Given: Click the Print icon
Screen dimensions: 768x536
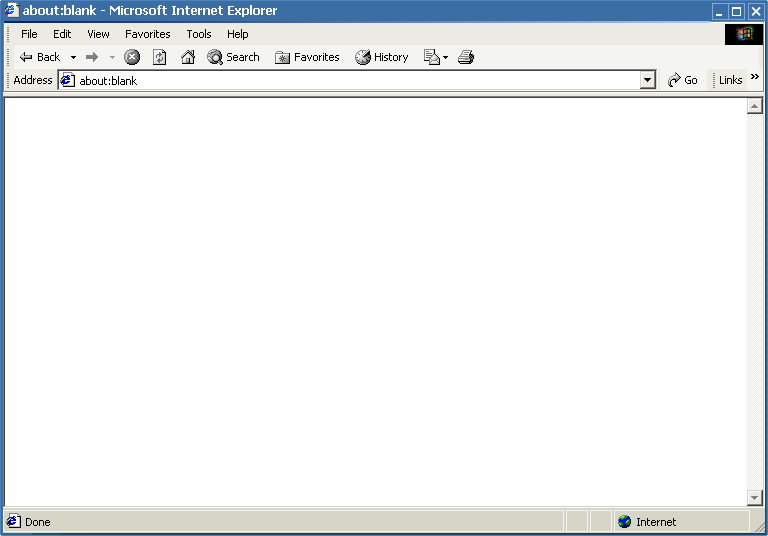Looking at the screenshot, I should (466, 57).
